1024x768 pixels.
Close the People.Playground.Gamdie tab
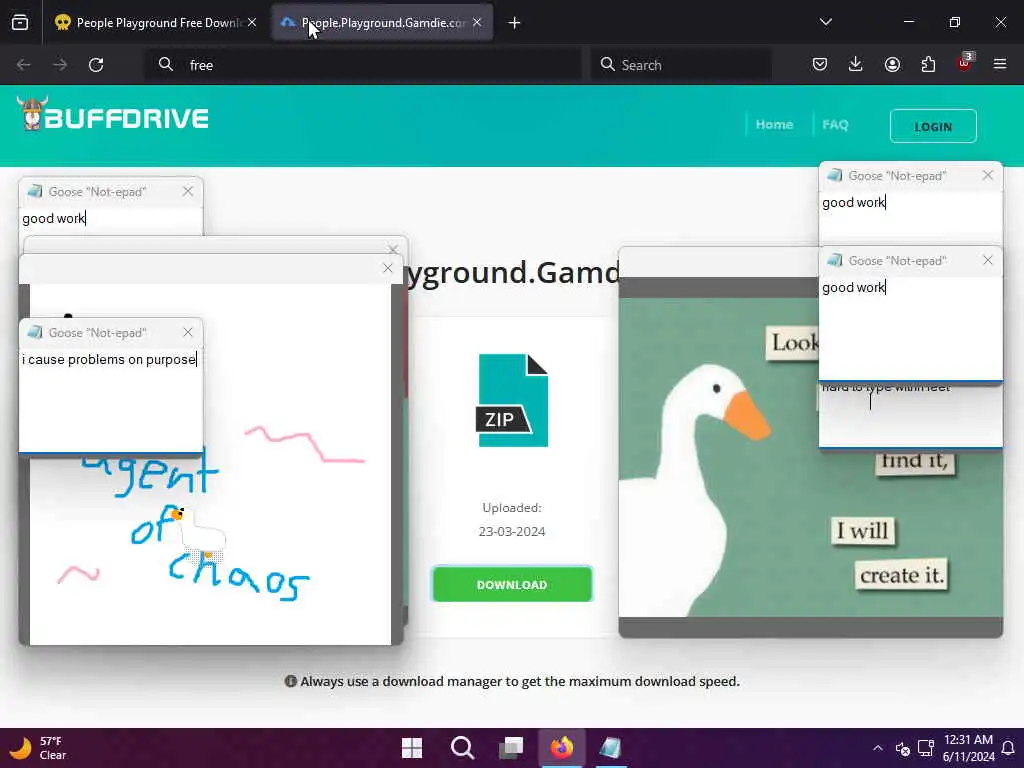(477, 23)
